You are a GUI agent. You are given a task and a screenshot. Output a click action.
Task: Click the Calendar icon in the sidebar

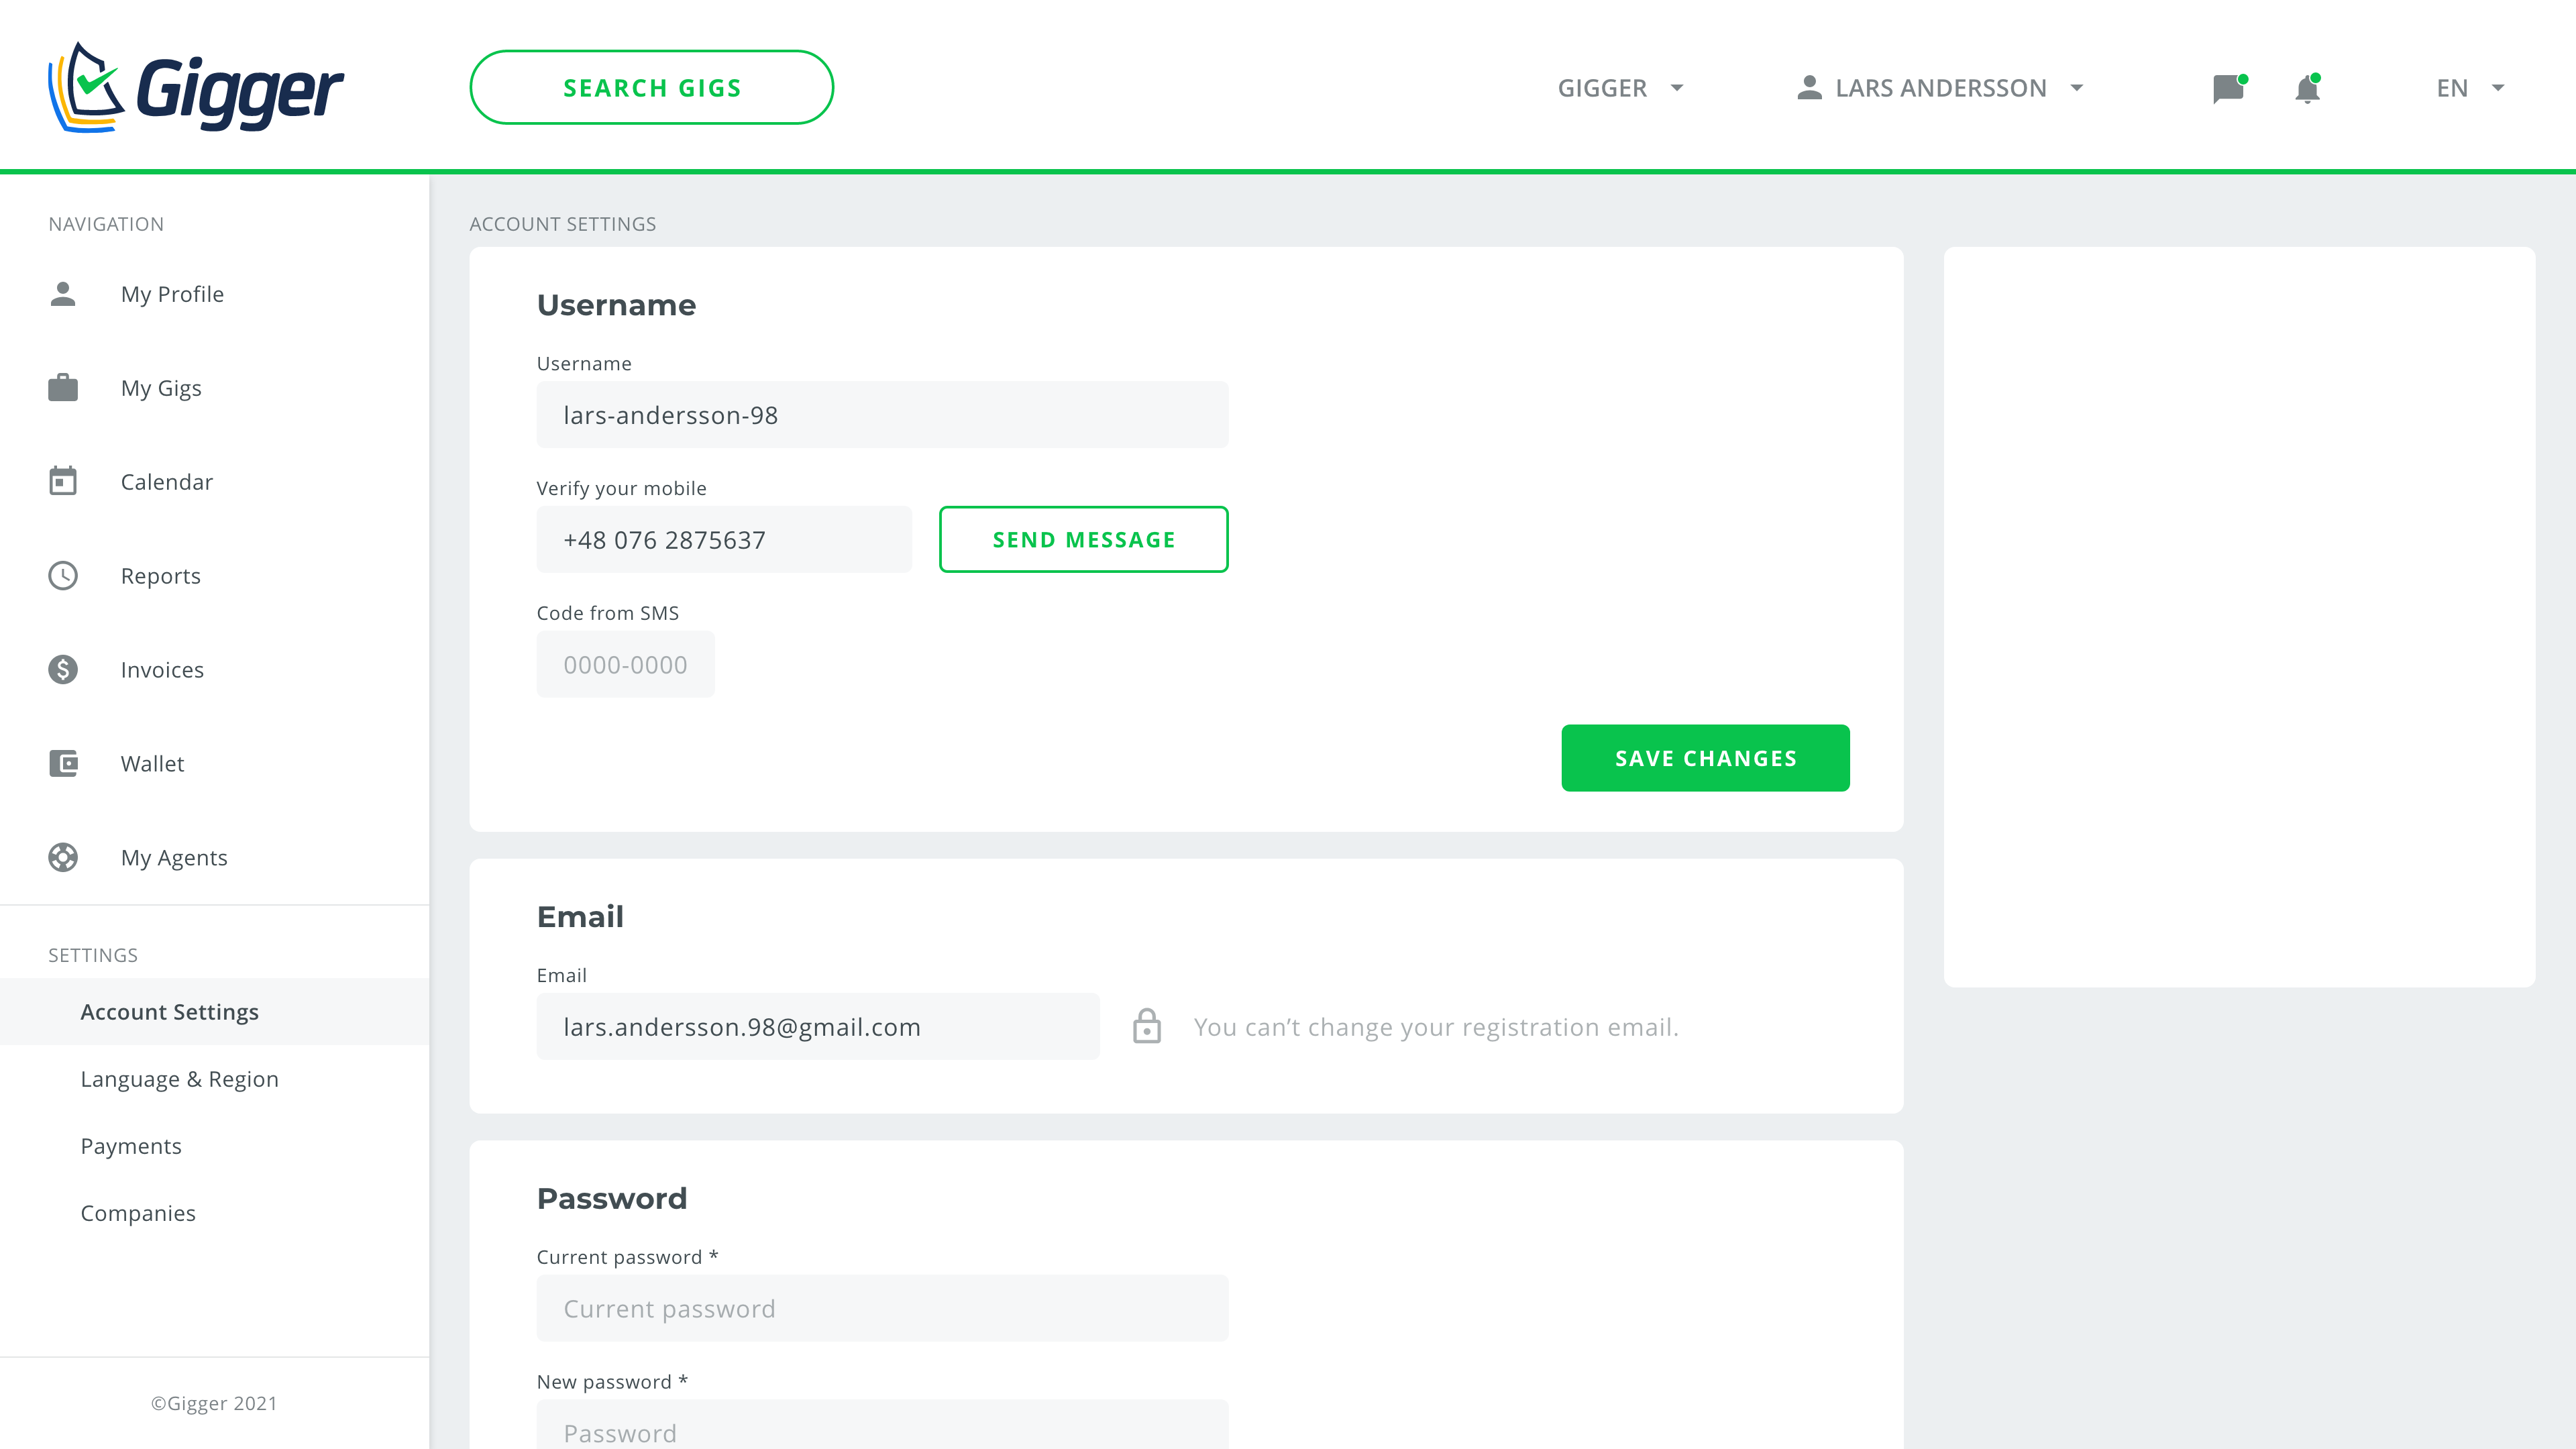(63, 481)
